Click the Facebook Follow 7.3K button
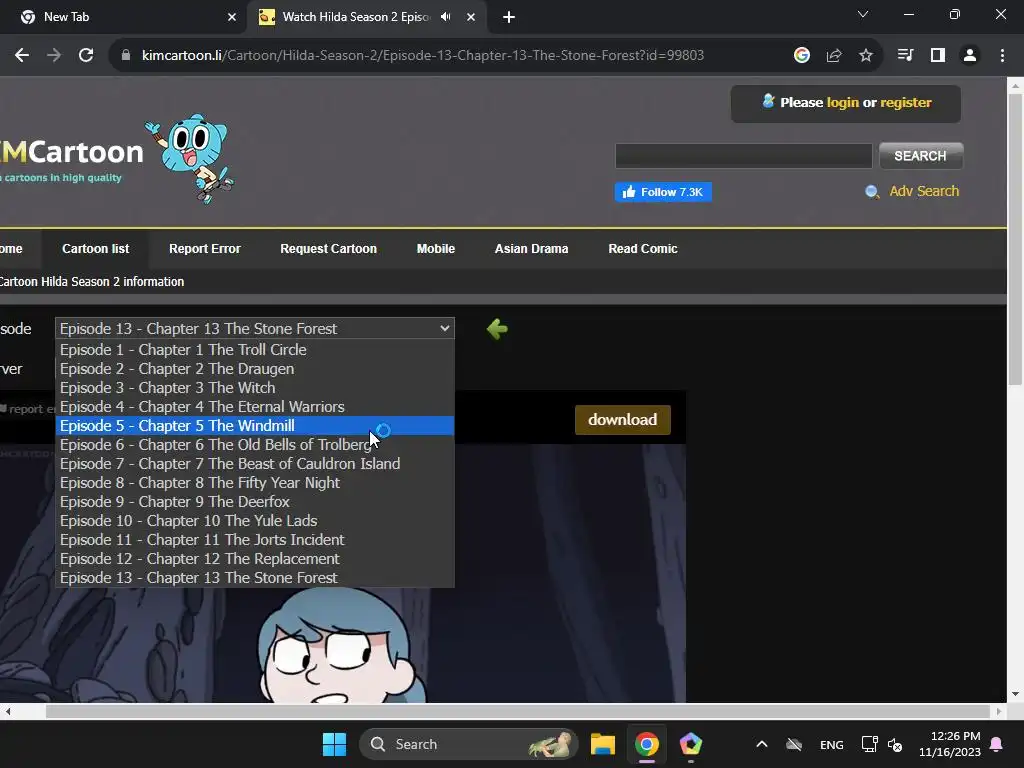The width and height of the screenshot is (1024, 768). (663, 192)
